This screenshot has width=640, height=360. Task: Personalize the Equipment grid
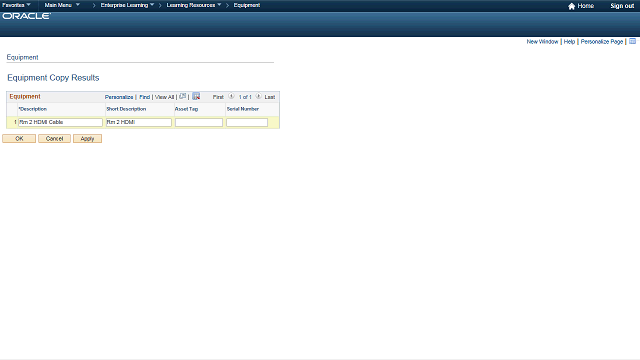(x=119, y=97)
